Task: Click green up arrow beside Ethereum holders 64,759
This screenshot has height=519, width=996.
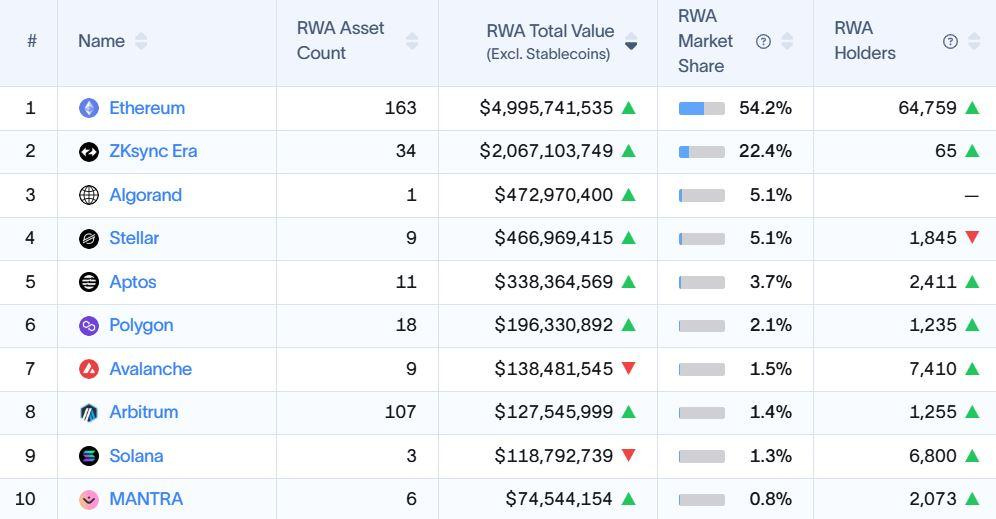Action: click(x=972, y=108)
